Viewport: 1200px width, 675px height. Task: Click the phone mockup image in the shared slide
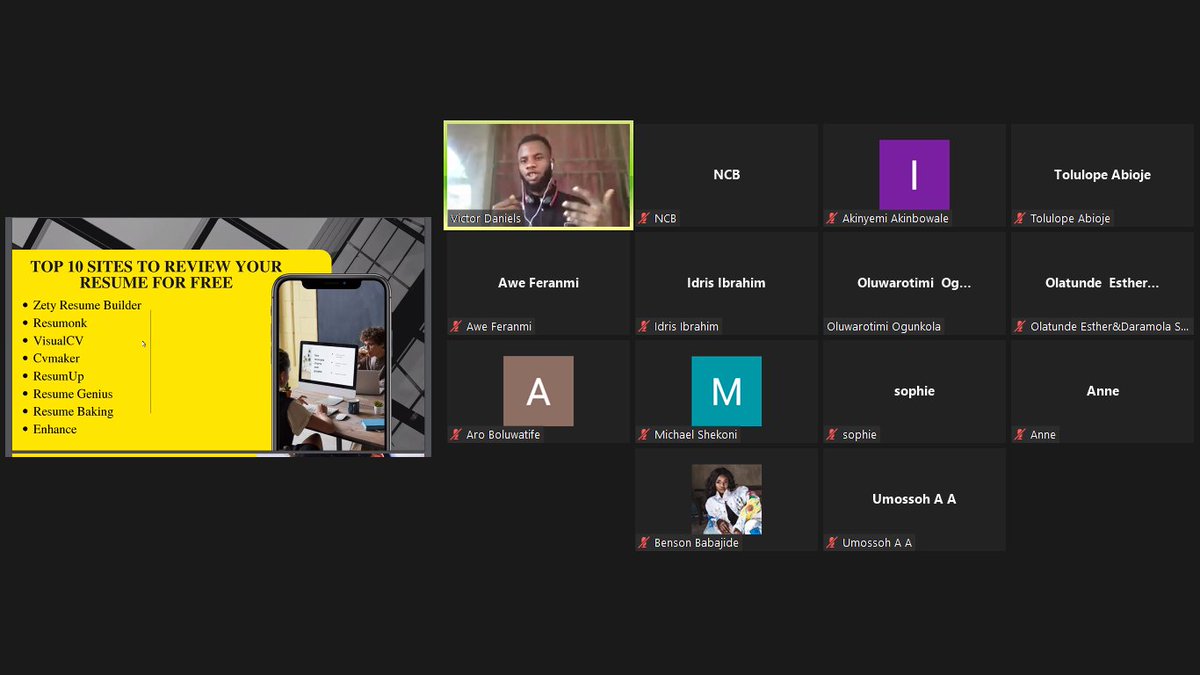point(331,364)
